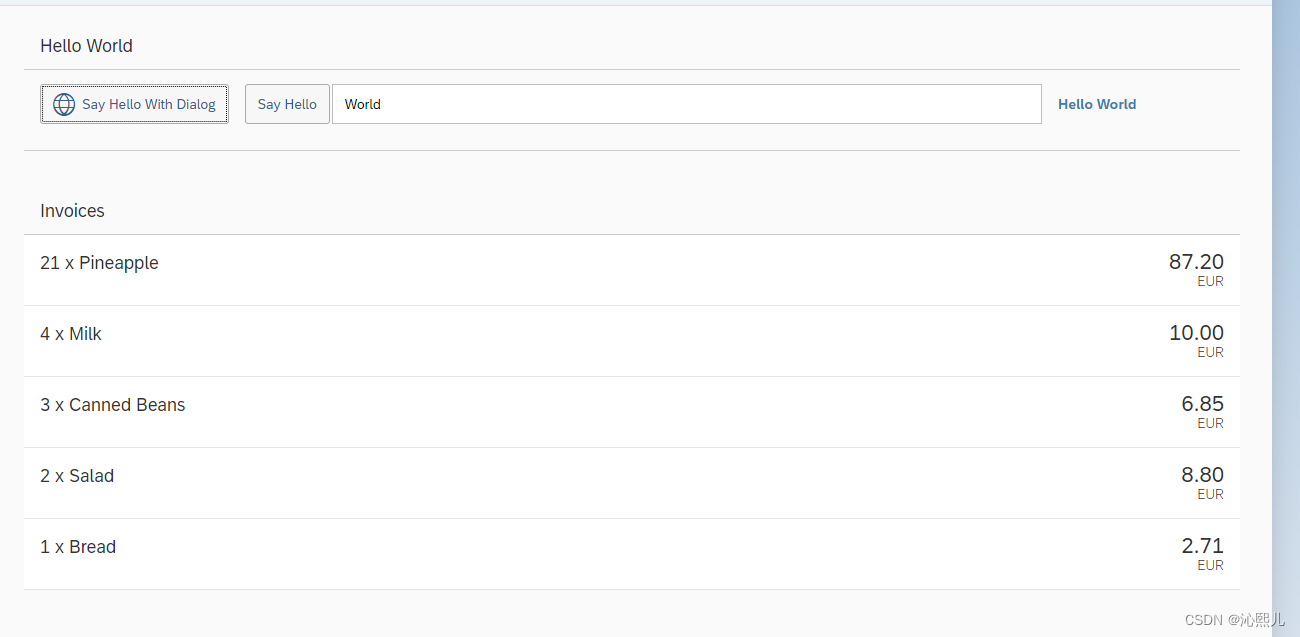Image resolution: width=1300 pixels, height=637 pixels.
Task: Click the EUR label under the Milk price
Action: pos(1210,352)
